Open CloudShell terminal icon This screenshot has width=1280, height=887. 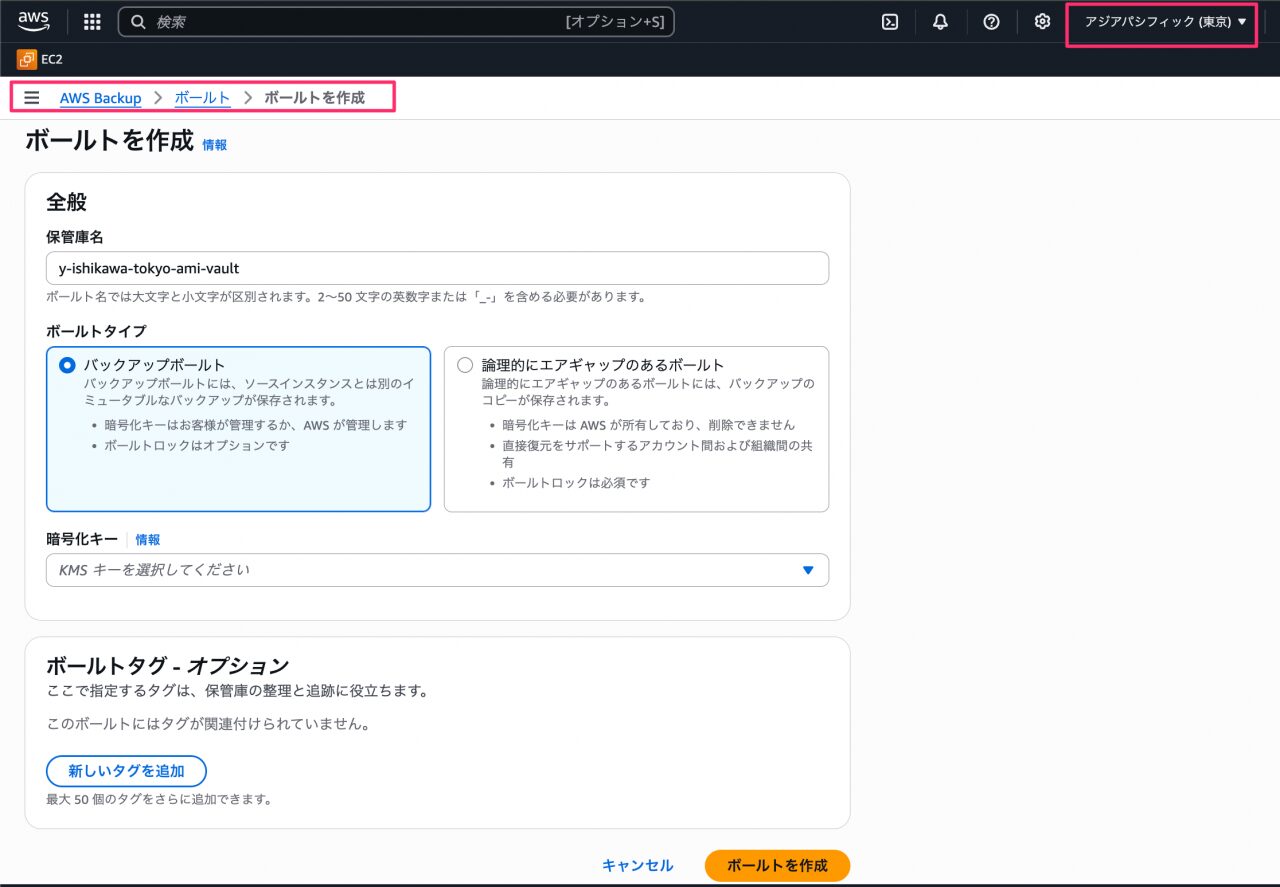coord(890,22)
